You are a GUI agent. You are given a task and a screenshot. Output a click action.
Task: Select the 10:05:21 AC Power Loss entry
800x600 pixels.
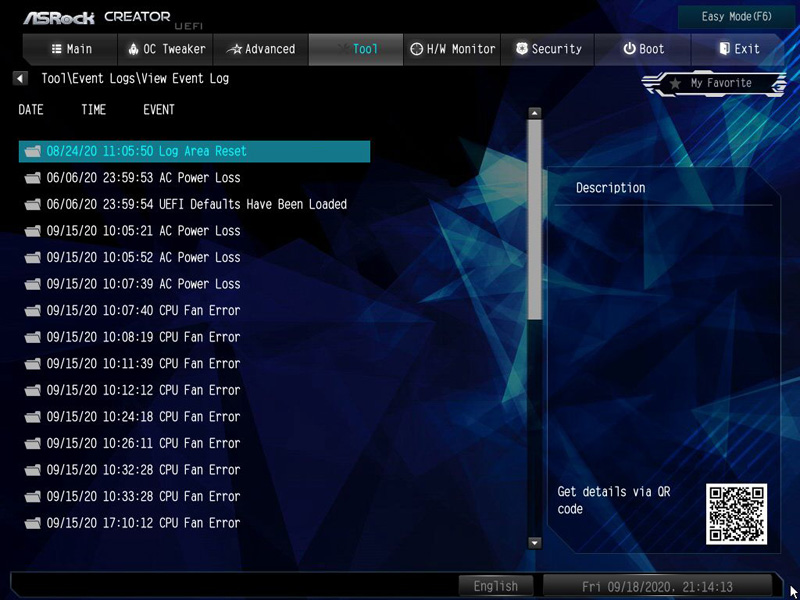point(194,231)
